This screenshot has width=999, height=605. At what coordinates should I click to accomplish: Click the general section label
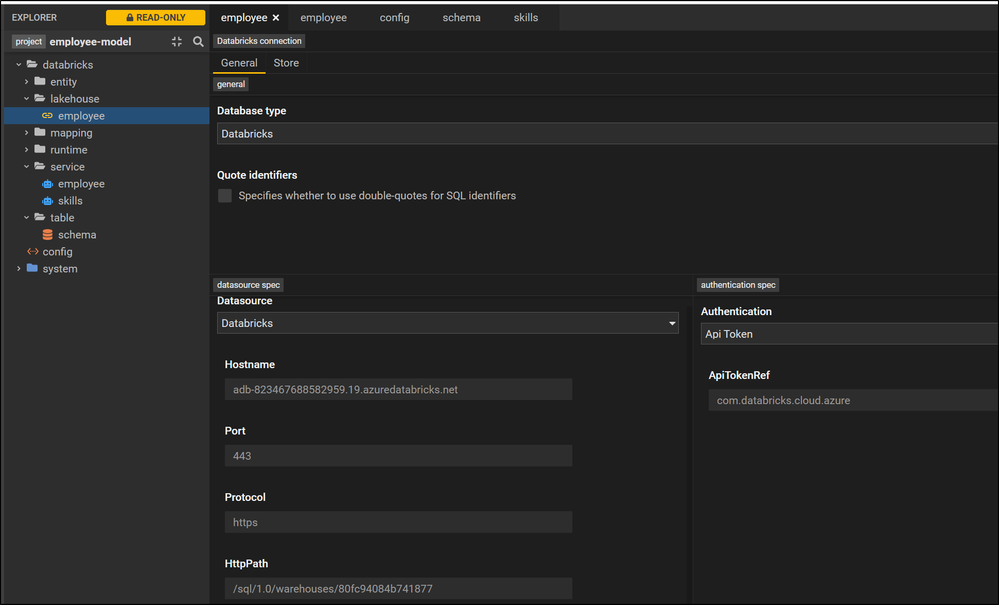coord(231,84)
